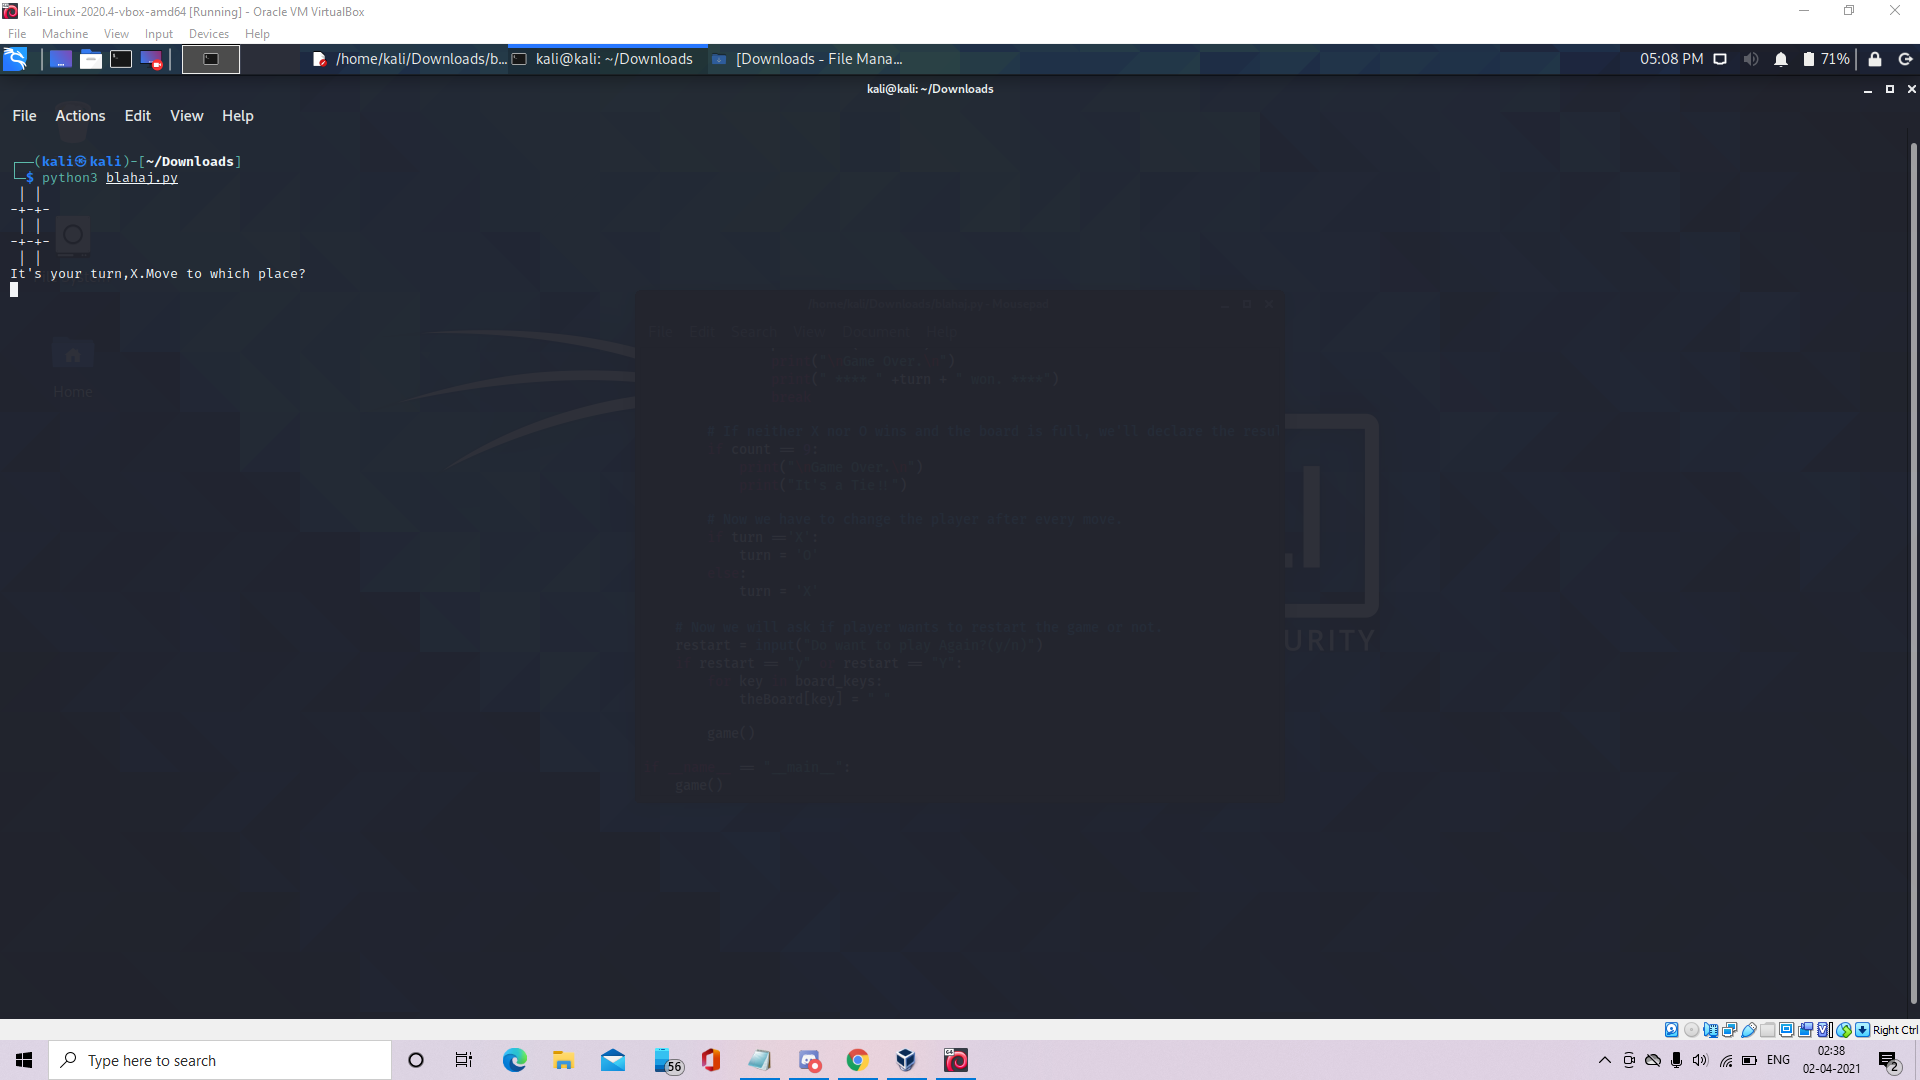
Task: Switch to Downloads File Manager window
Action: pos(808,59)
